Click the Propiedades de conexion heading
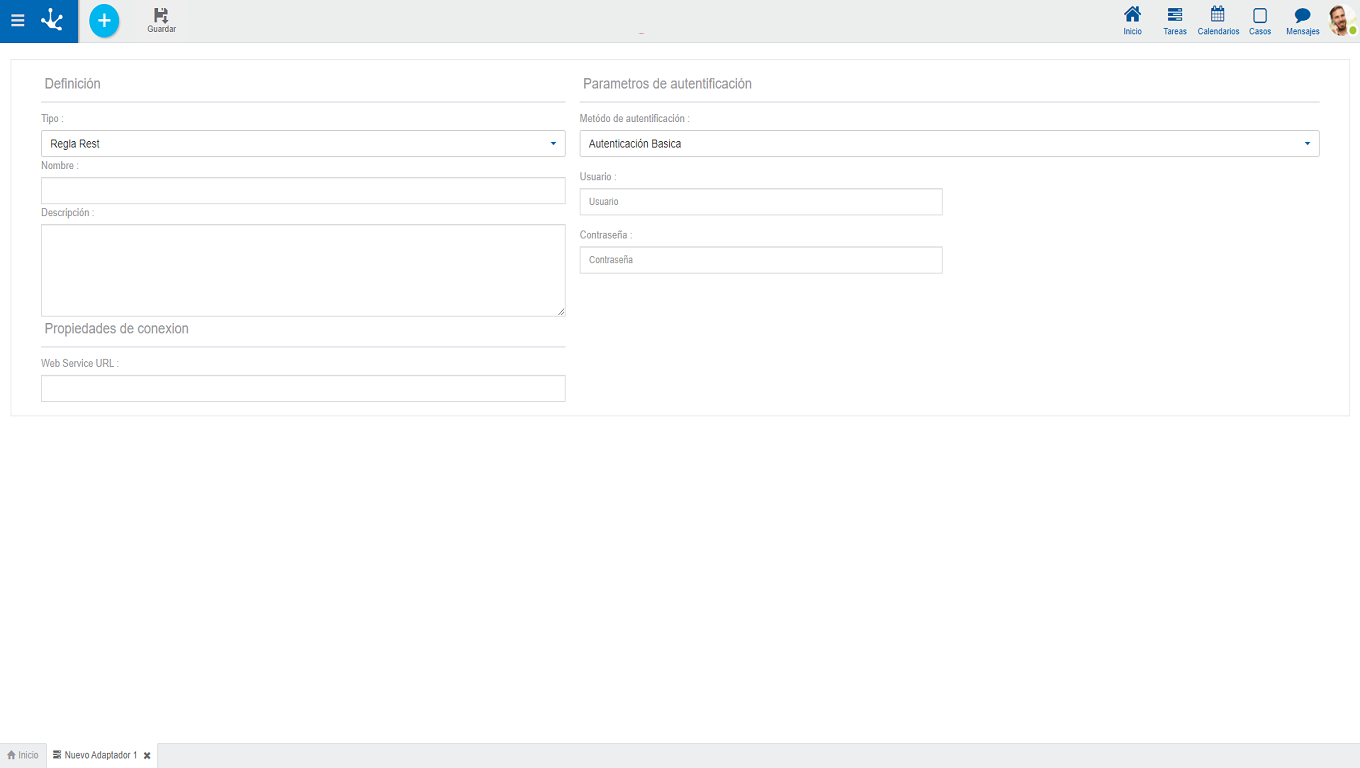Screen dimensions: 1360x768 116,328
